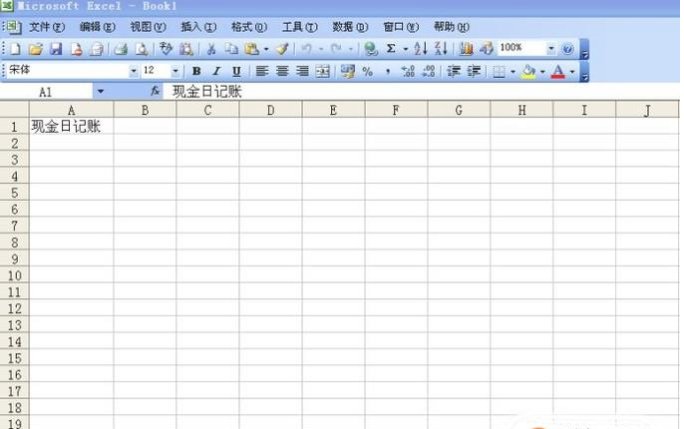Insert a hyperlink with globe icon
The height and width of the screenshot is (429, 684).
click(x=371, y=48)
